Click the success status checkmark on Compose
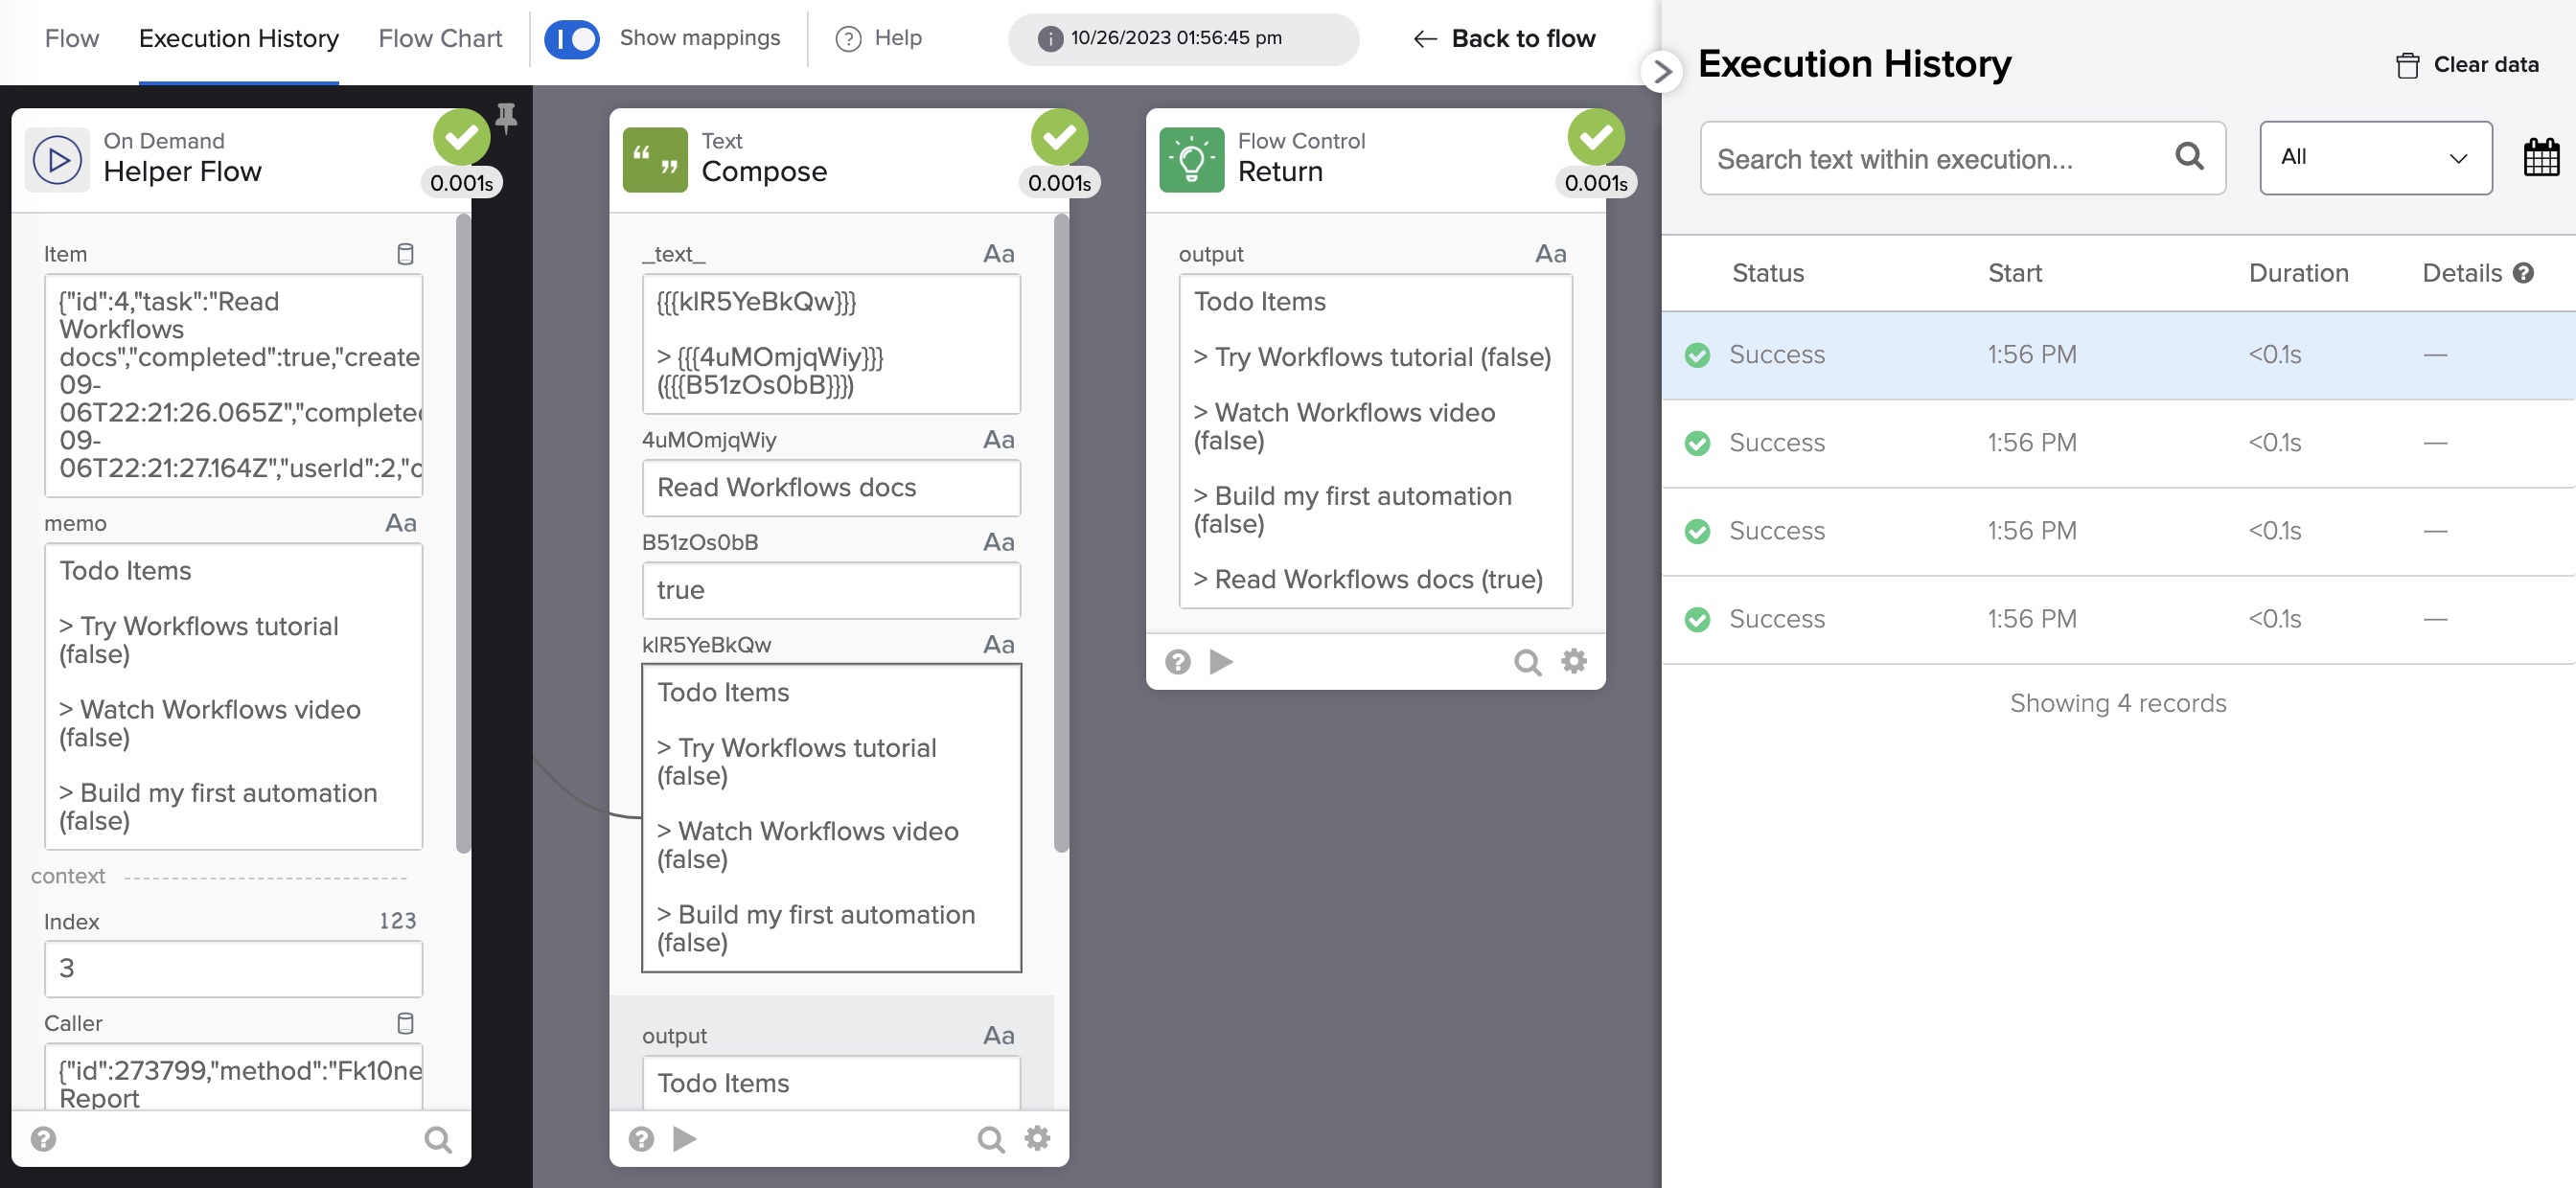Viewport: 2576px width, 1188px height. coord(1058,135)
